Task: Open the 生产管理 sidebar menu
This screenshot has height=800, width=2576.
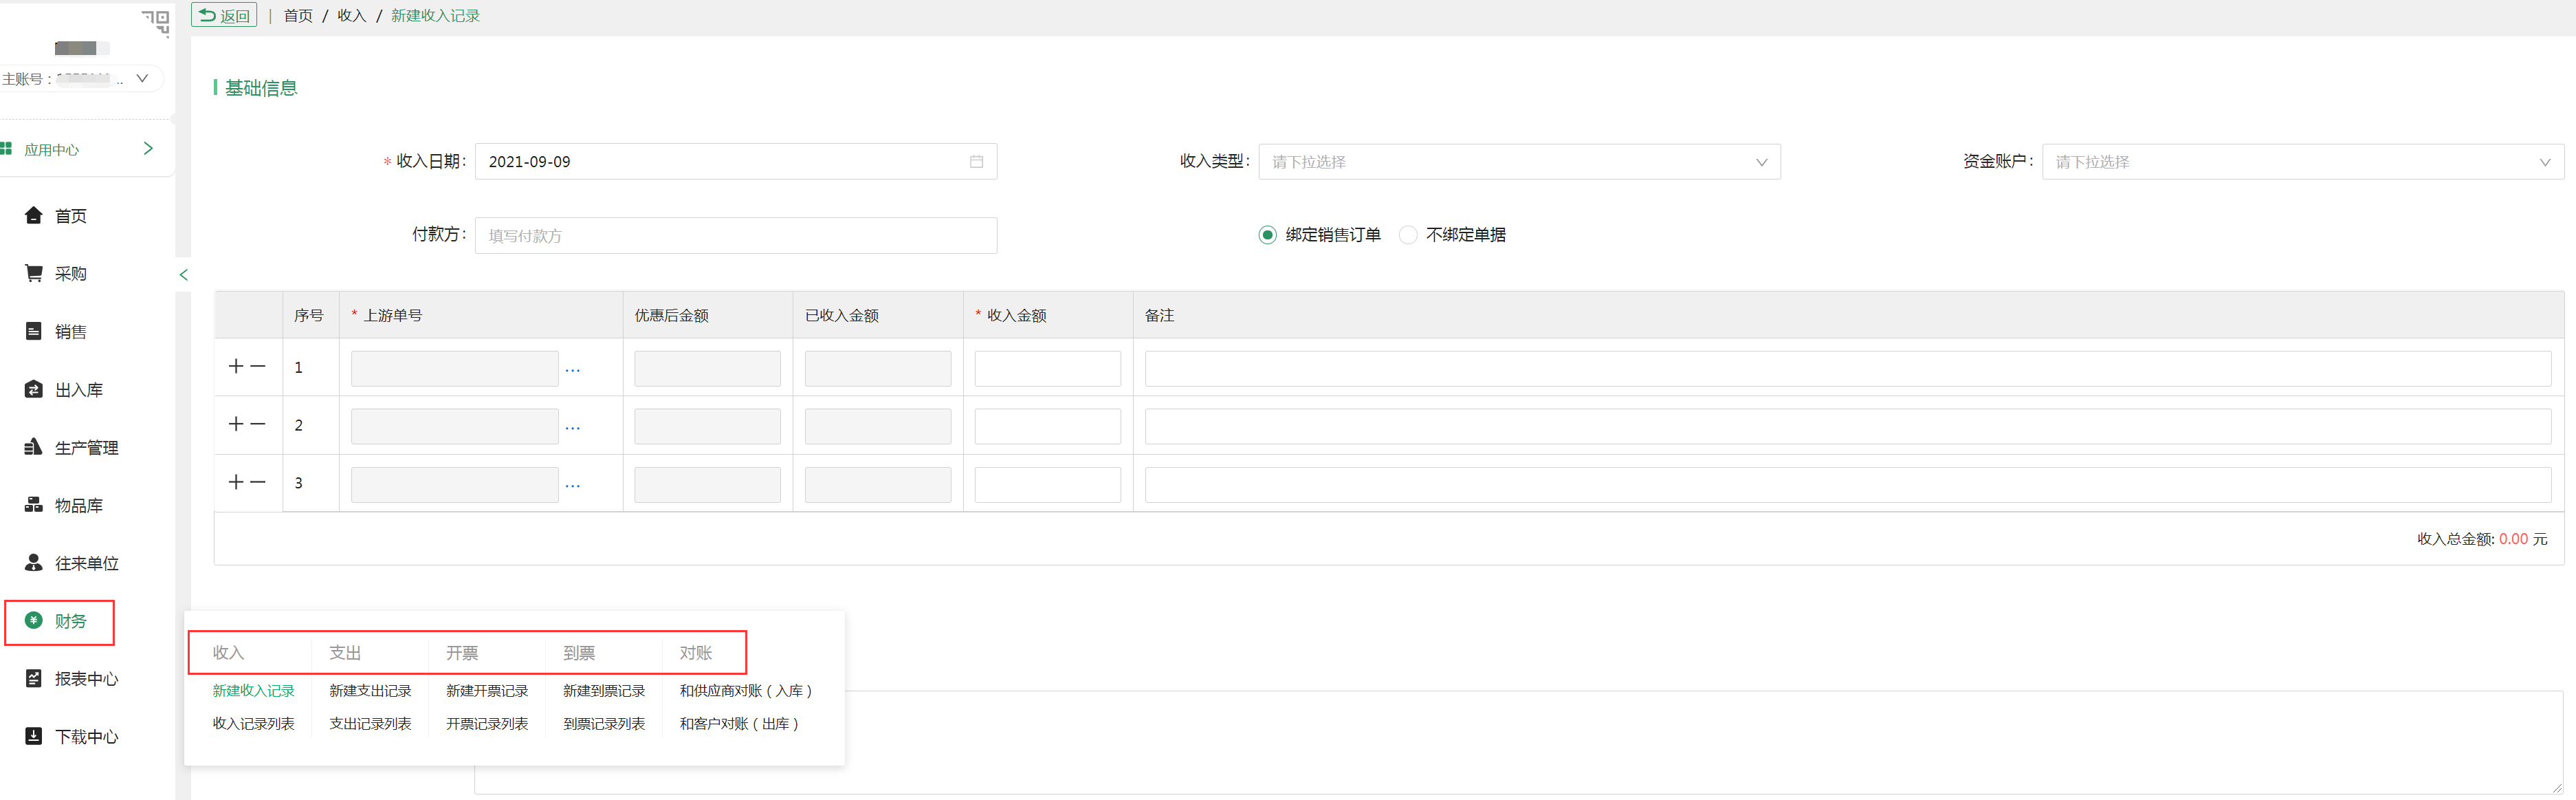Action: [x=86, y=448]
